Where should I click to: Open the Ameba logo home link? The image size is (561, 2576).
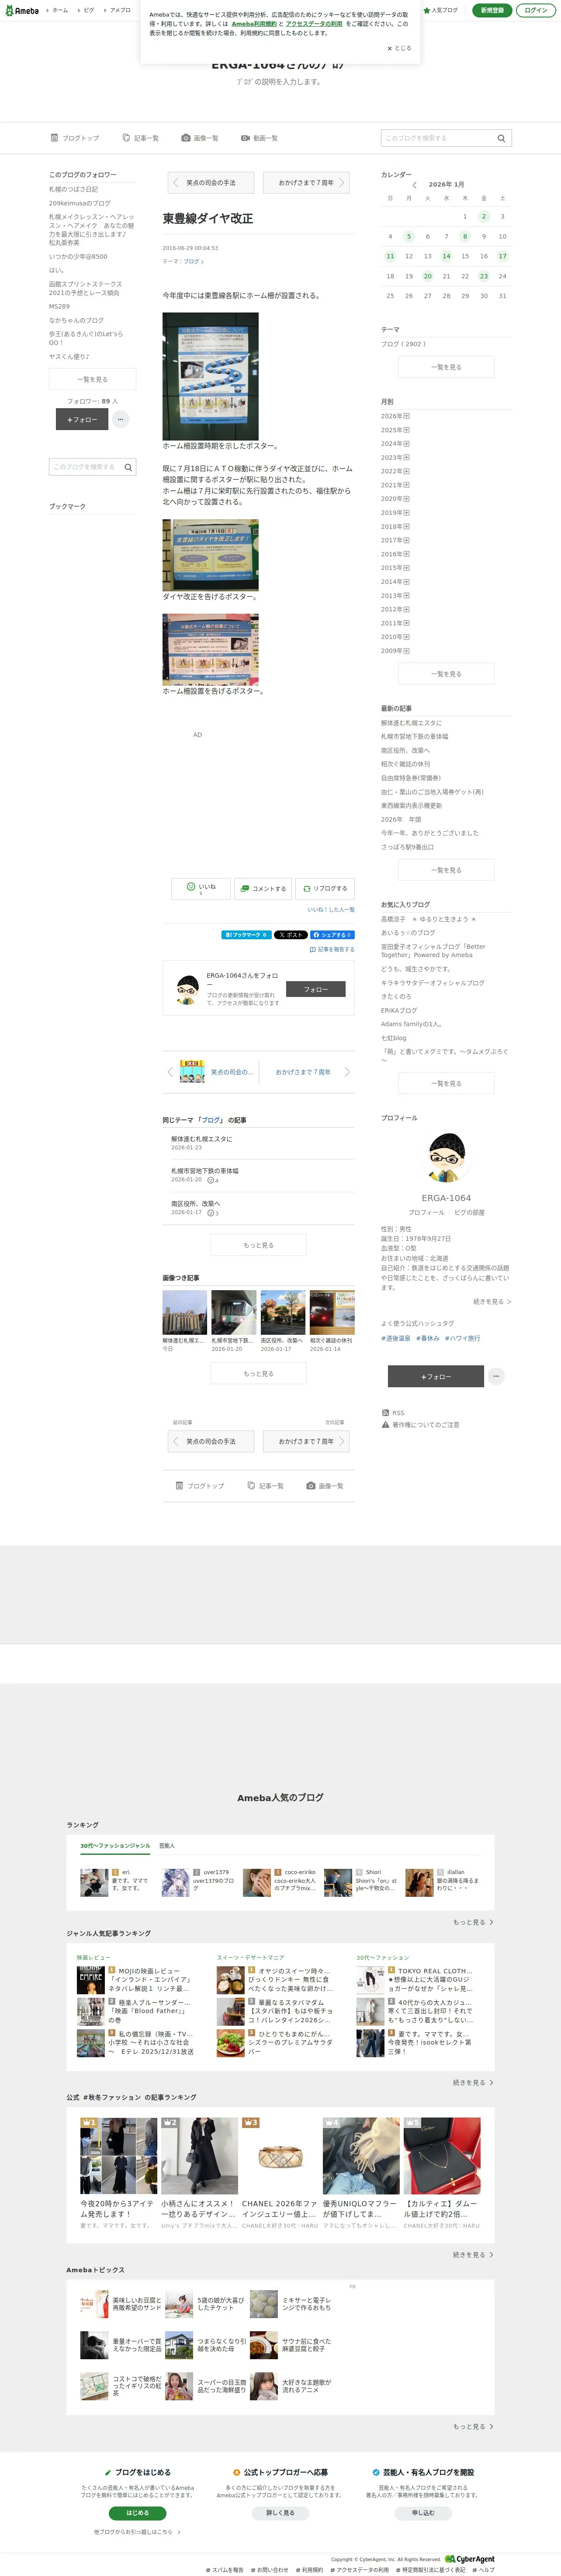21,10
